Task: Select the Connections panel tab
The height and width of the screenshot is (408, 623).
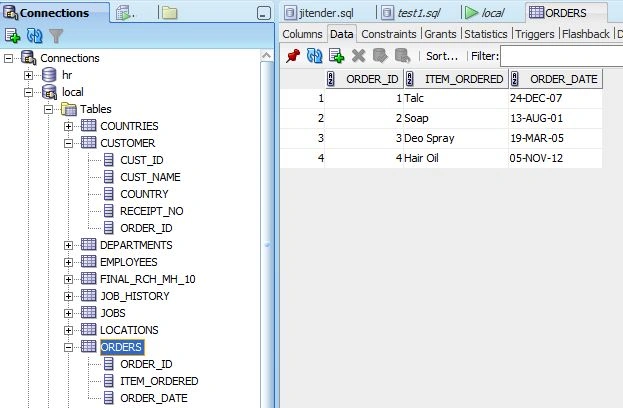Action: click(x=55, y=13)
